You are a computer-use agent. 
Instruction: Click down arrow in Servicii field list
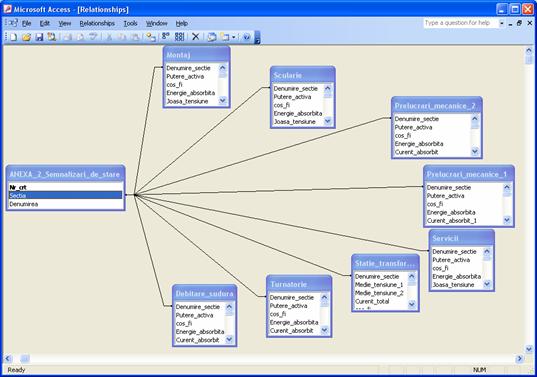coord(487,284)
